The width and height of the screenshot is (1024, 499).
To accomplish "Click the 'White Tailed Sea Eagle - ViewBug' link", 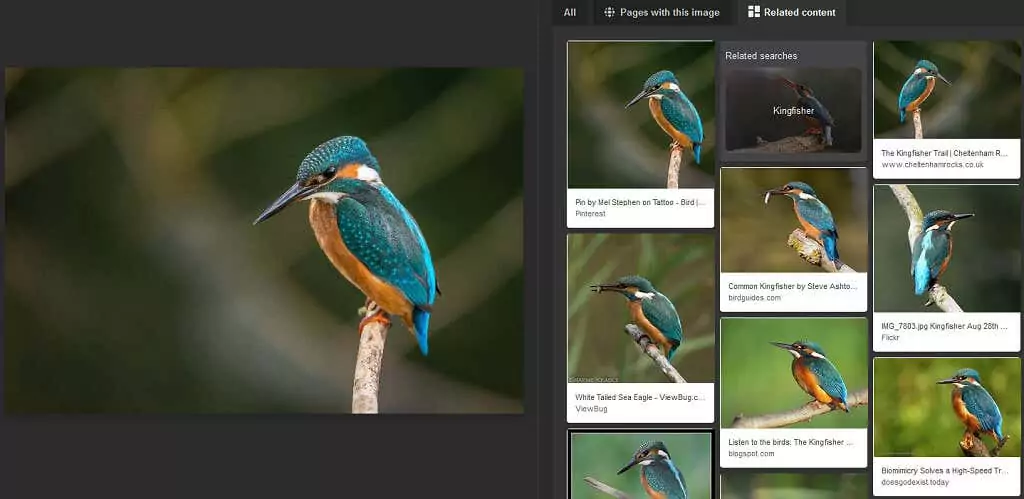I will [639, 397].
